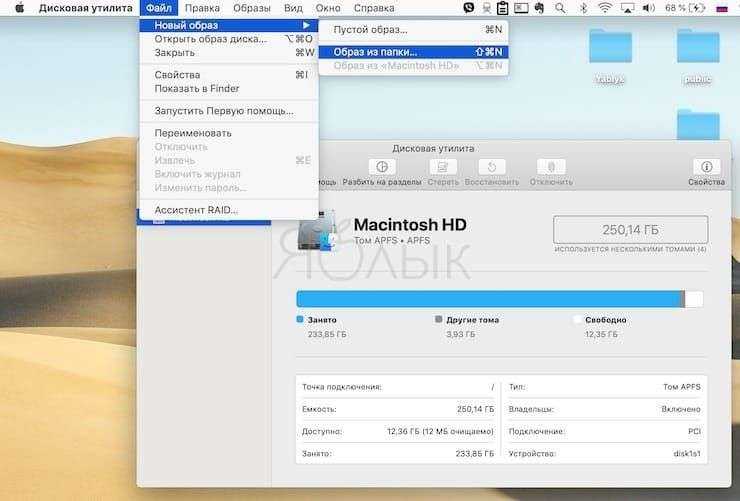Open the AirPlay display menu
Image resolution: width=740 pixels, height=501 pixels.
click(627, 8)
